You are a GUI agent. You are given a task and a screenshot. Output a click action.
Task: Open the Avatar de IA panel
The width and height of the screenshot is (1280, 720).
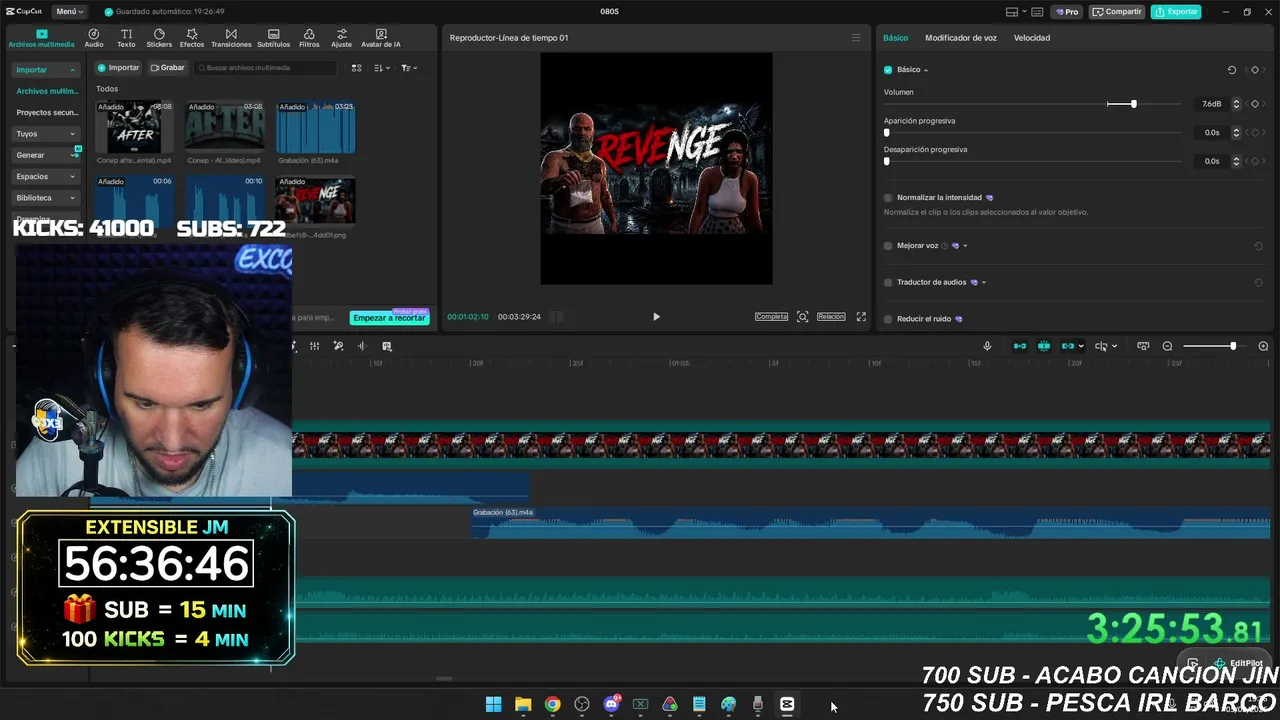point(381,38)
